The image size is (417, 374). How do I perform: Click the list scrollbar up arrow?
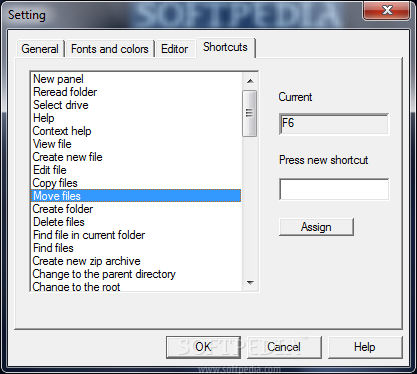pos(250,81)
